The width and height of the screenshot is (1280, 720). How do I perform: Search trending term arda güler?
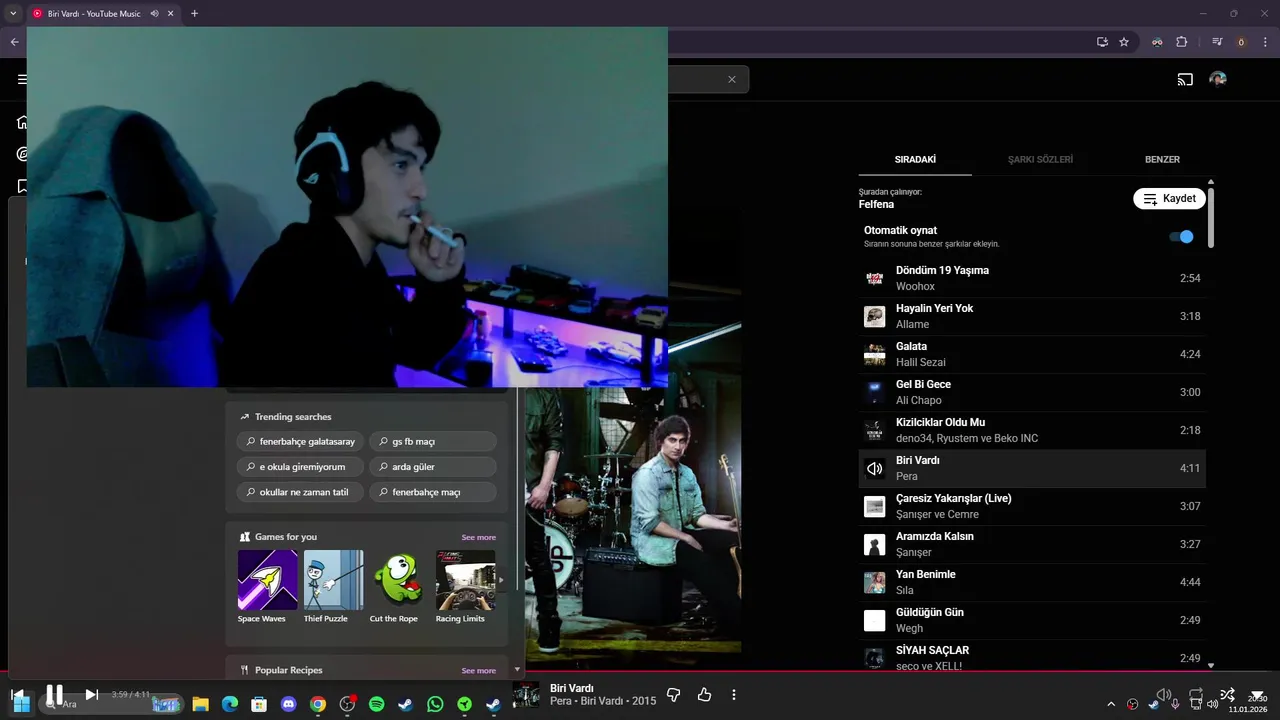[x=433, y=466]
